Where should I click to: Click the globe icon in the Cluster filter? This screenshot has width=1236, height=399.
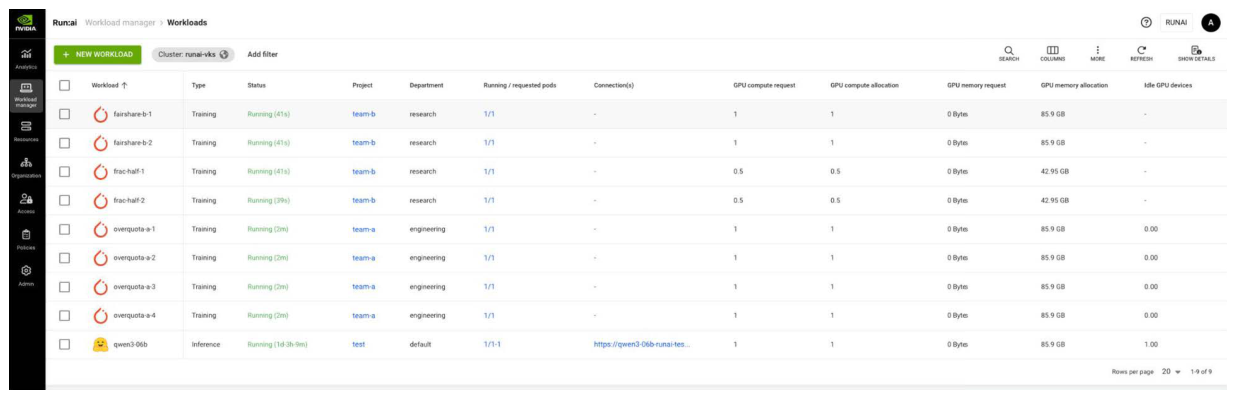[x=224, y=54]
